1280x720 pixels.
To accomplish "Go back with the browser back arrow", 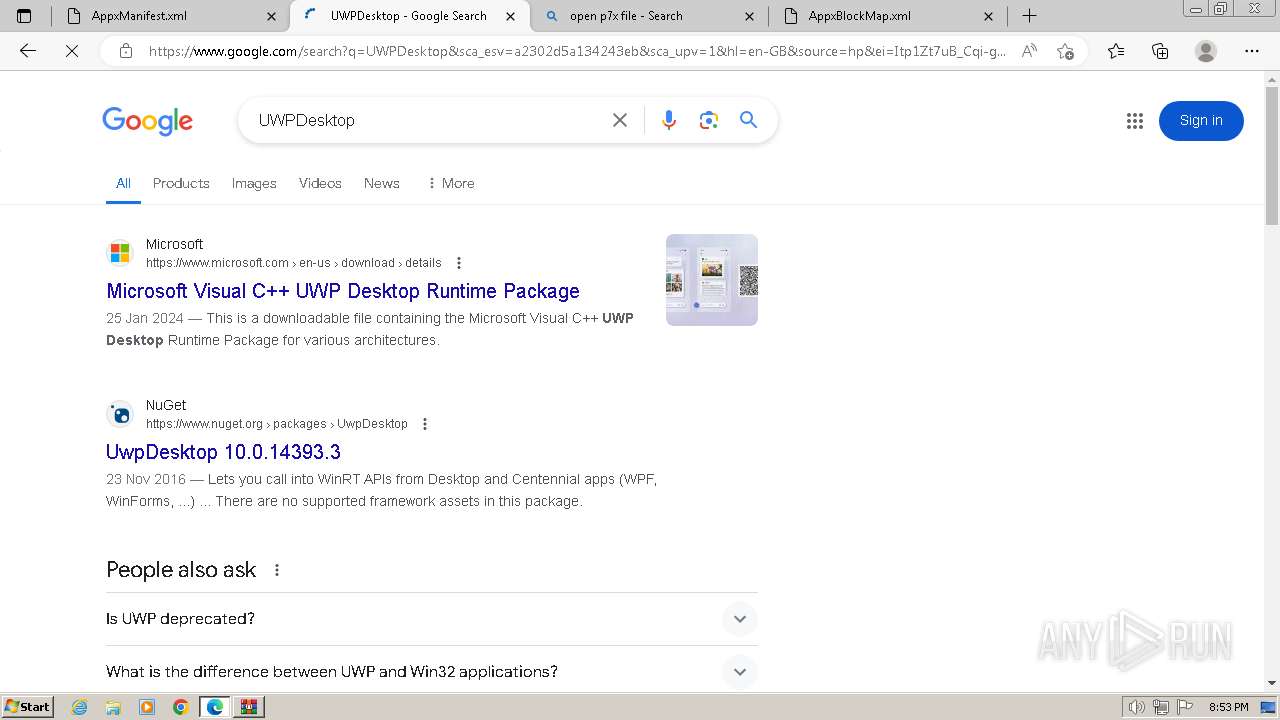I will 28,51.
